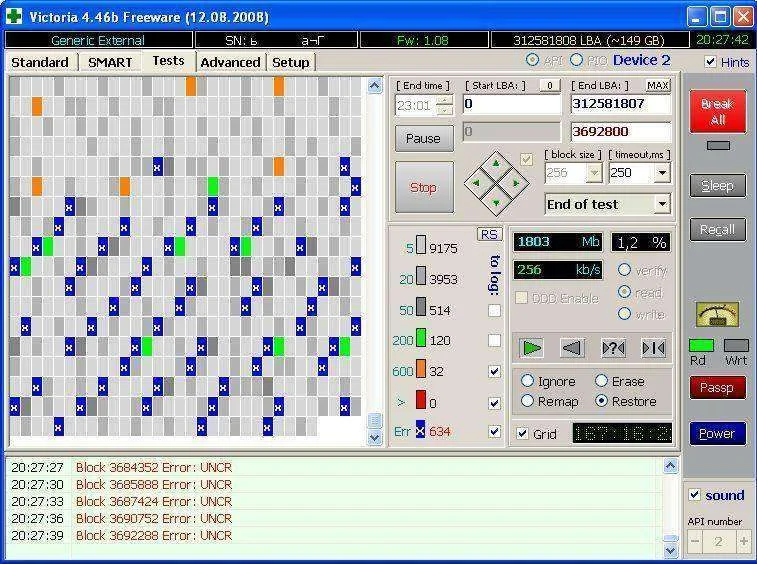Click the Pause button
The height and width of the screenshot is (564, 757).
[424, 139]
